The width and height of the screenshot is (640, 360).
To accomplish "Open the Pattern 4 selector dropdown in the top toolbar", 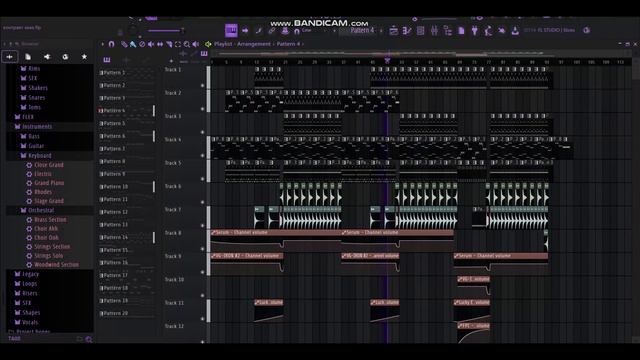I will [362, 30].
